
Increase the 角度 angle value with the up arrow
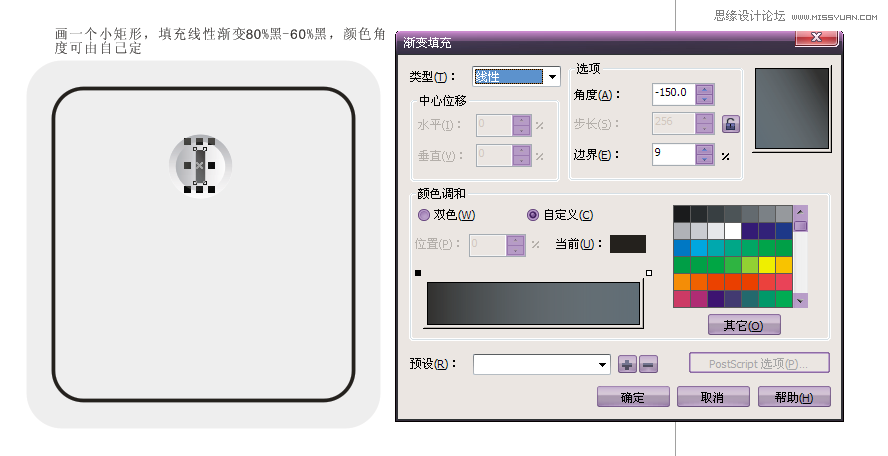tap(705, 88)
